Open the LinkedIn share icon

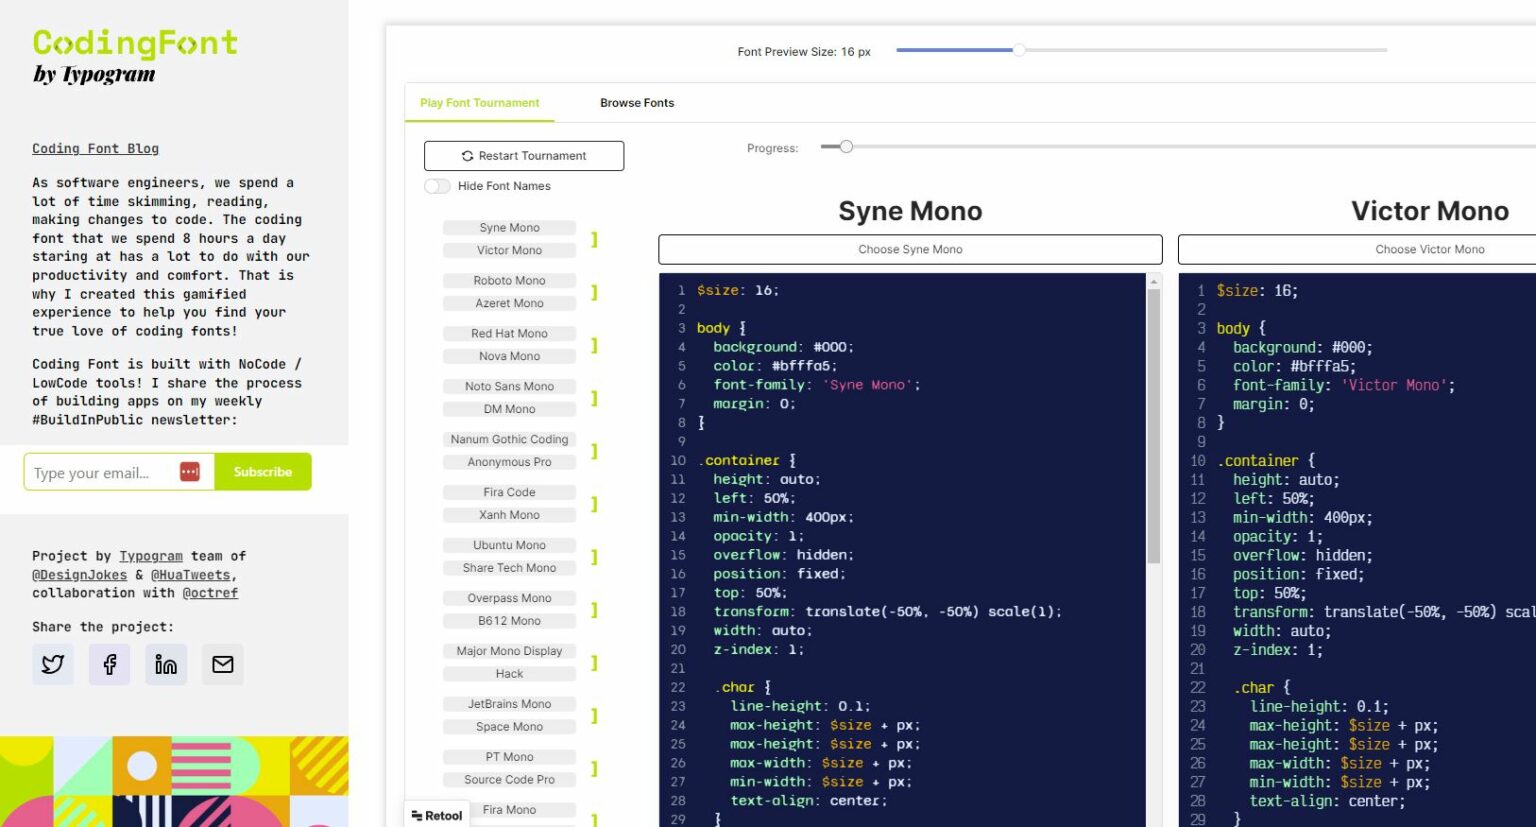166,664
